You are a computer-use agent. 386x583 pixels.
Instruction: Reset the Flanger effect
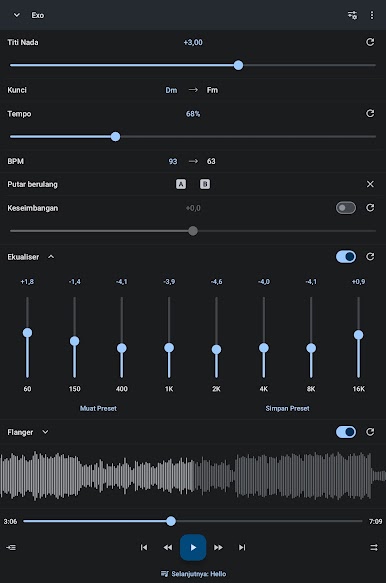click(370, 432)
